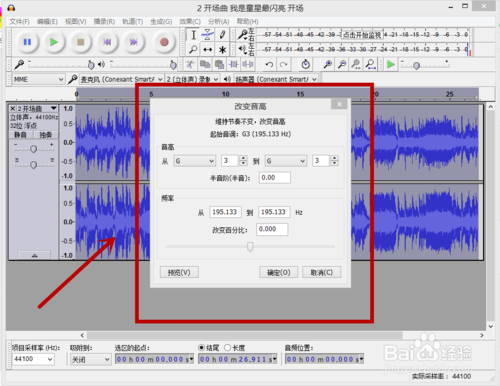This screenshot has width=500, height=386.
Task: Click the Paste icon in edit toolbar
Action: pos(219,64)
